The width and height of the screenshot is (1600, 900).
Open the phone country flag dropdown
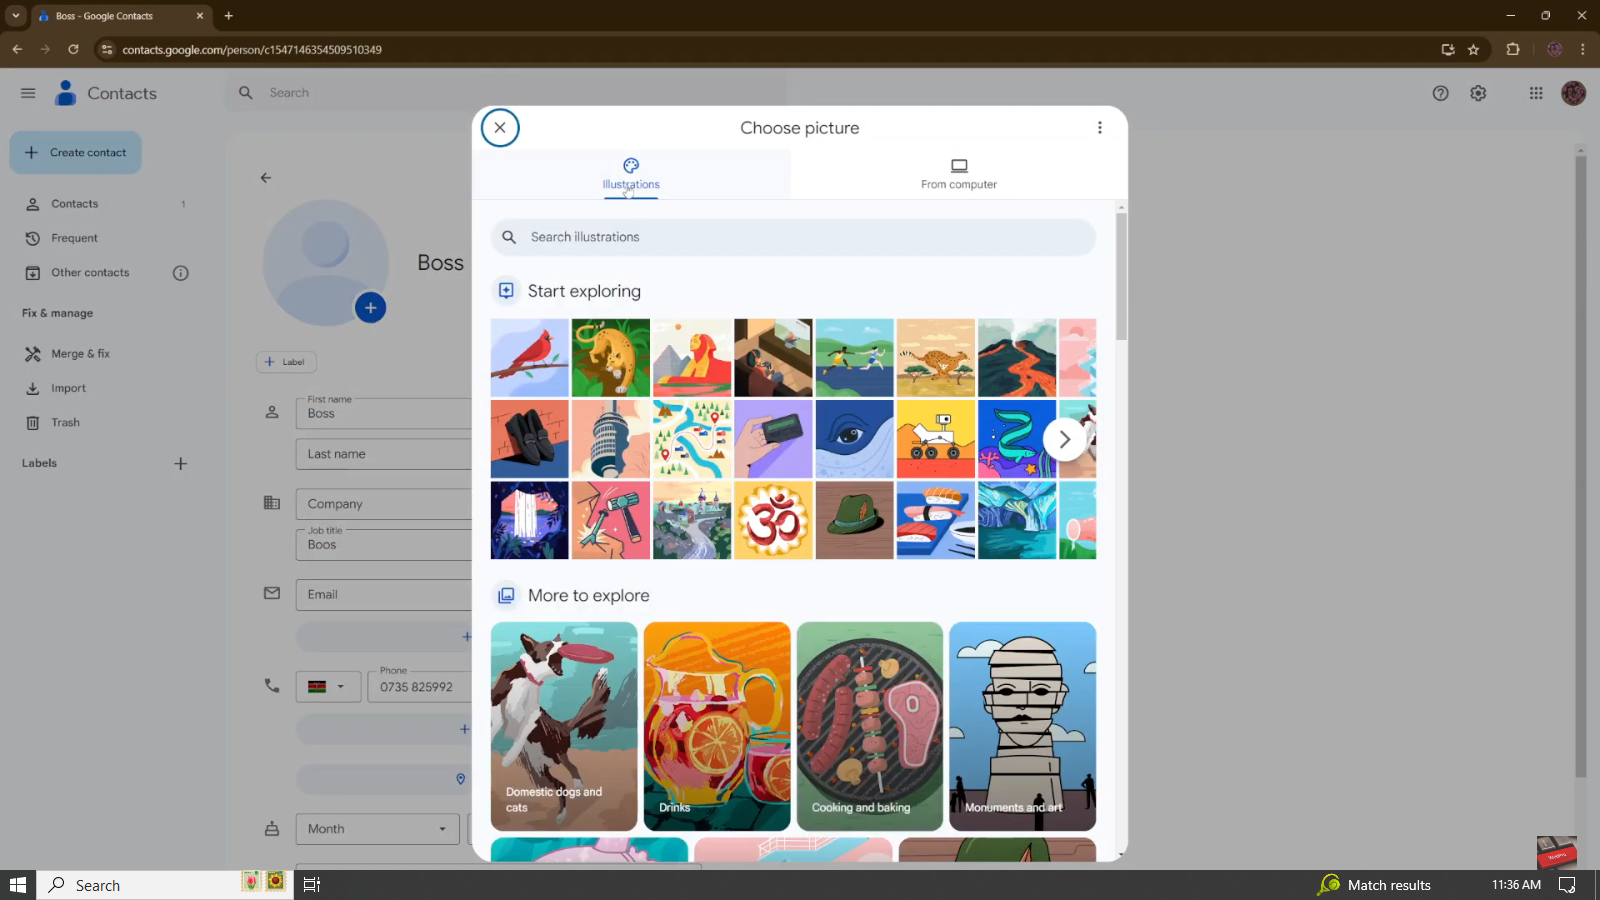(328, 687)
